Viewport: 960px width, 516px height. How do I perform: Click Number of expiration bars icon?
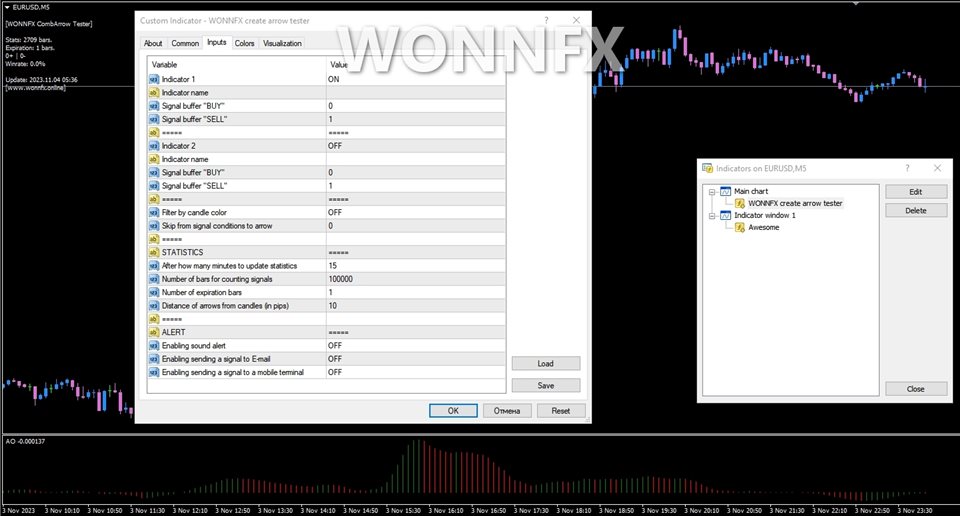pos(154,293)
